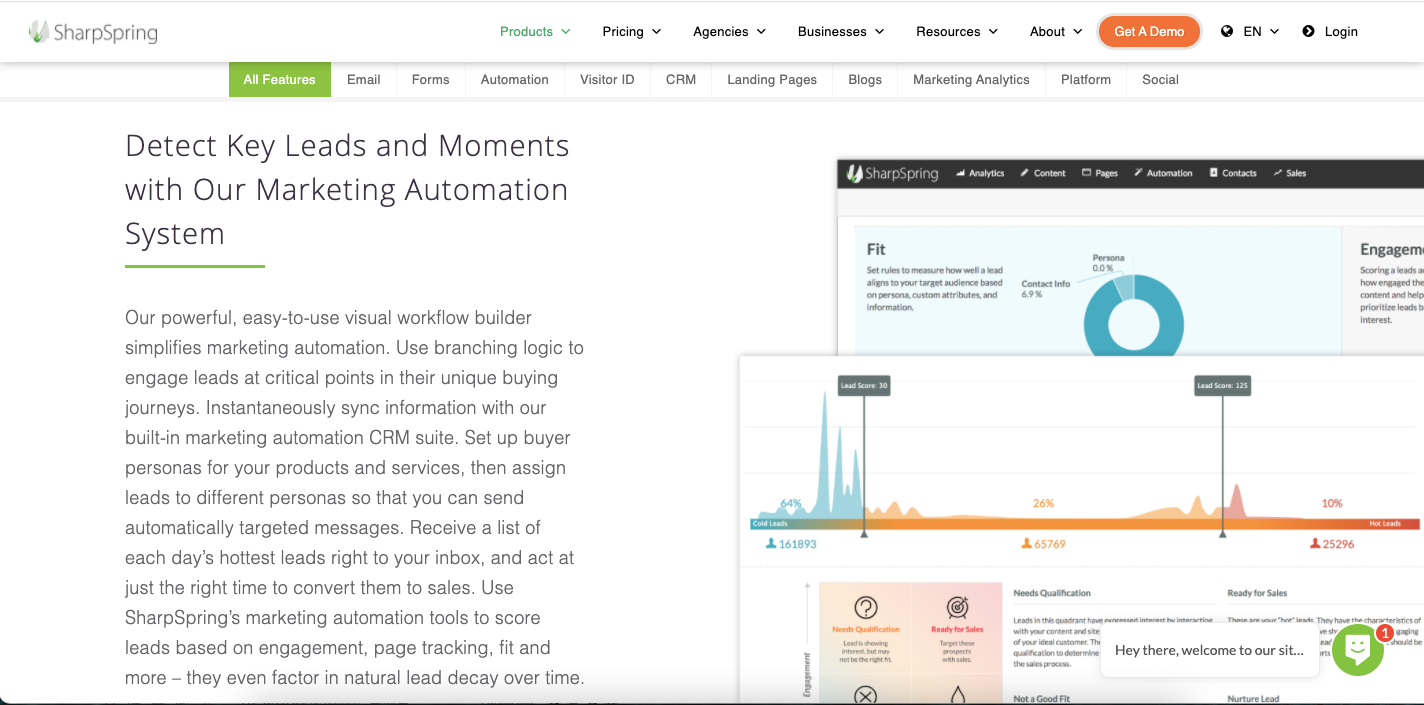Switch to the Blogs tab
1424x705 pixels.
(865, 80)
